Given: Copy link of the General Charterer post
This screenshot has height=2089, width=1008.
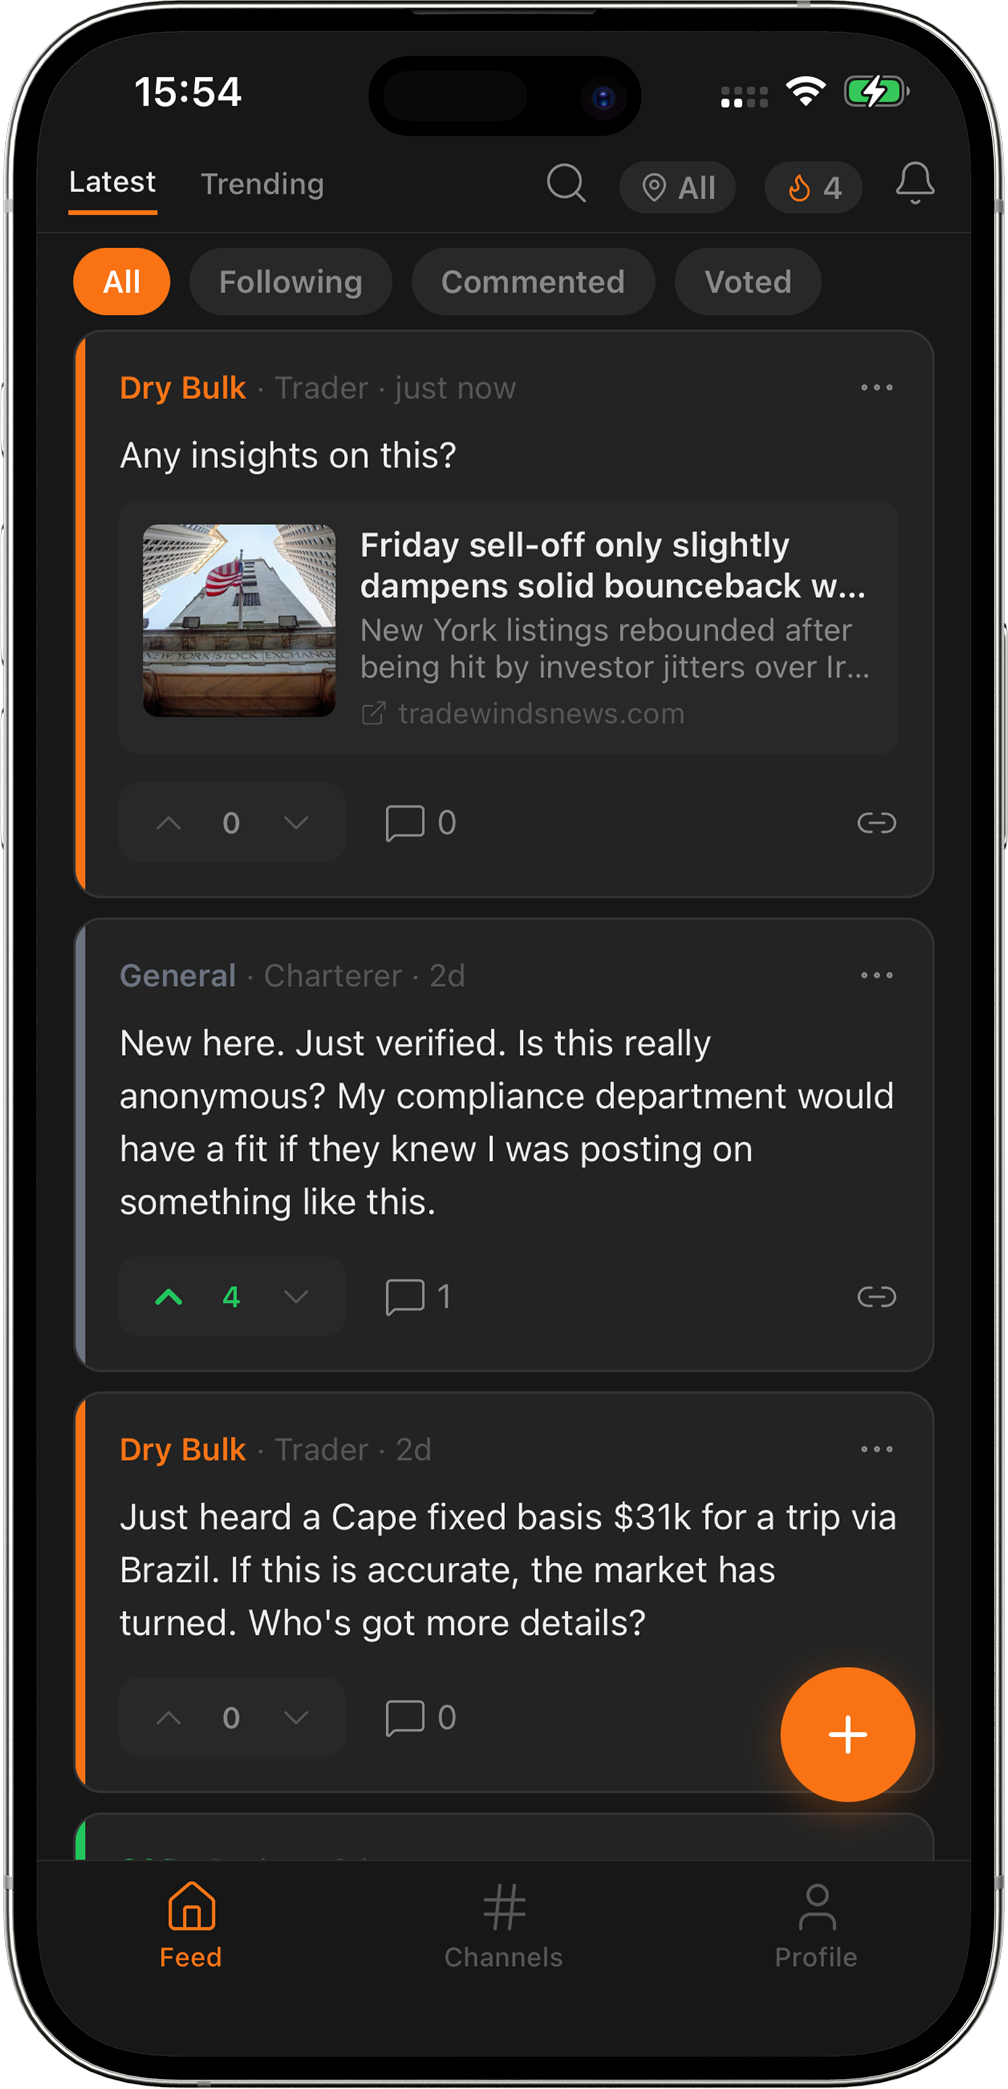Looking at the screenshot, I should 876,1297.
